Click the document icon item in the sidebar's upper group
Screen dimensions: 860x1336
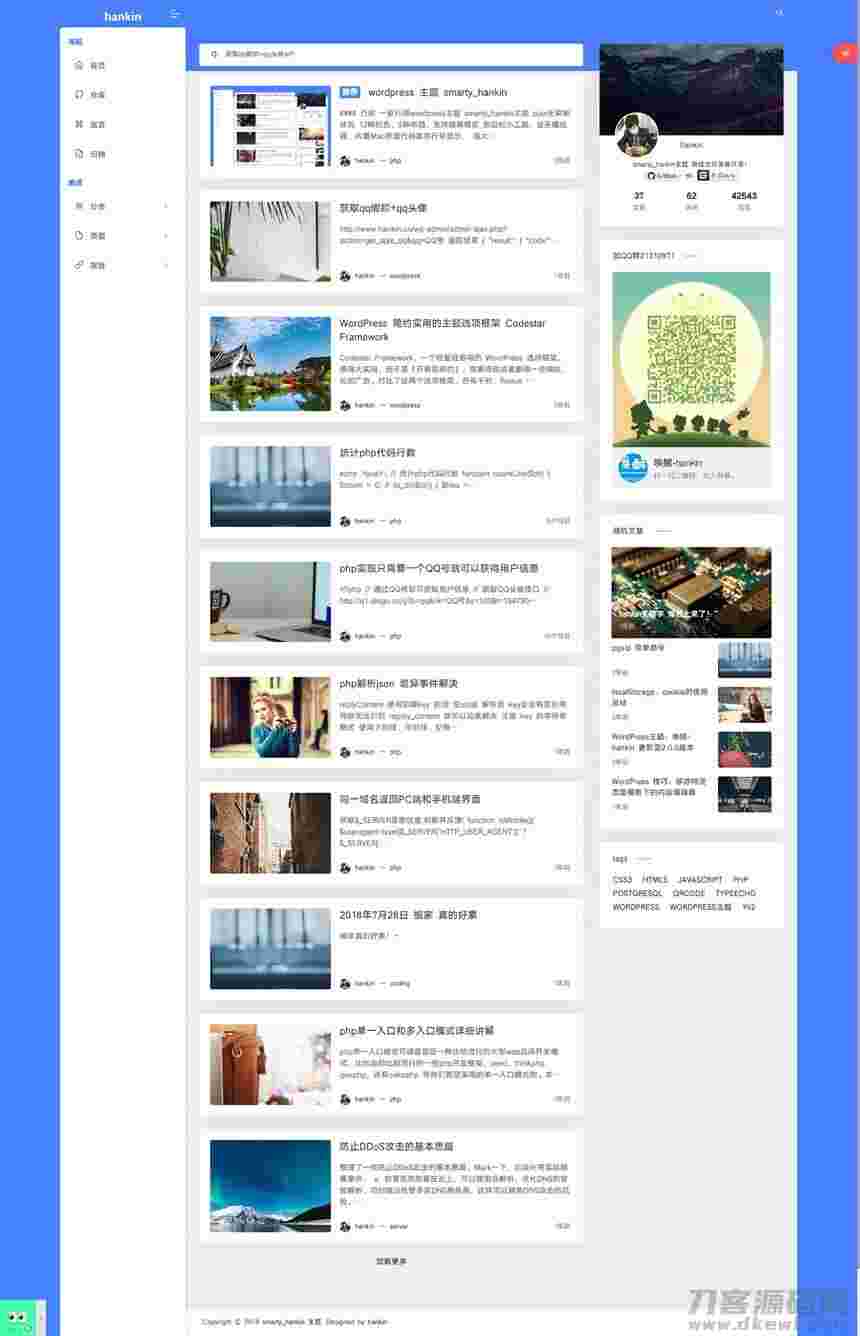pyautogui.click(x=79, y=154)
